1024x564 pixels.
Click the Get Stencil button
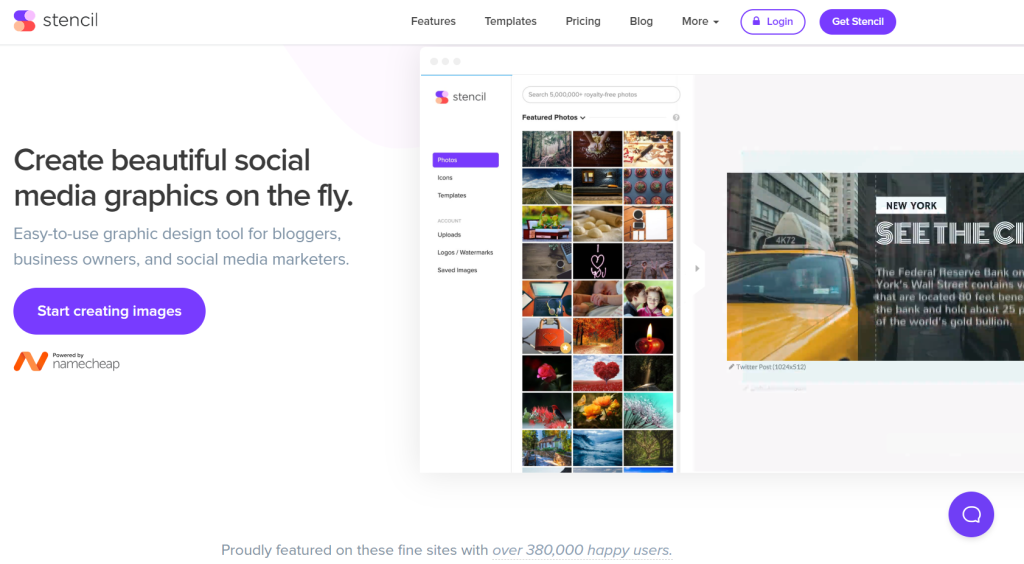click(857, 22)
